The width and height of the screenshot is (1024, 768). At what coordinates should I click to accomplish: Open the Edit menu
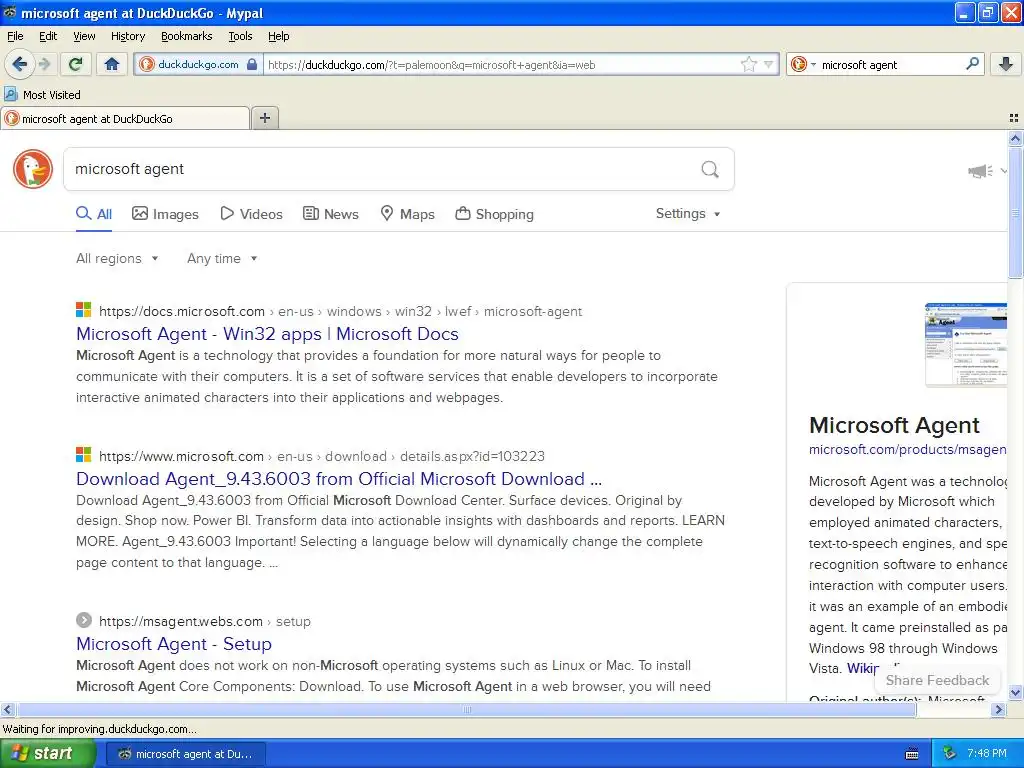[48, 36]
